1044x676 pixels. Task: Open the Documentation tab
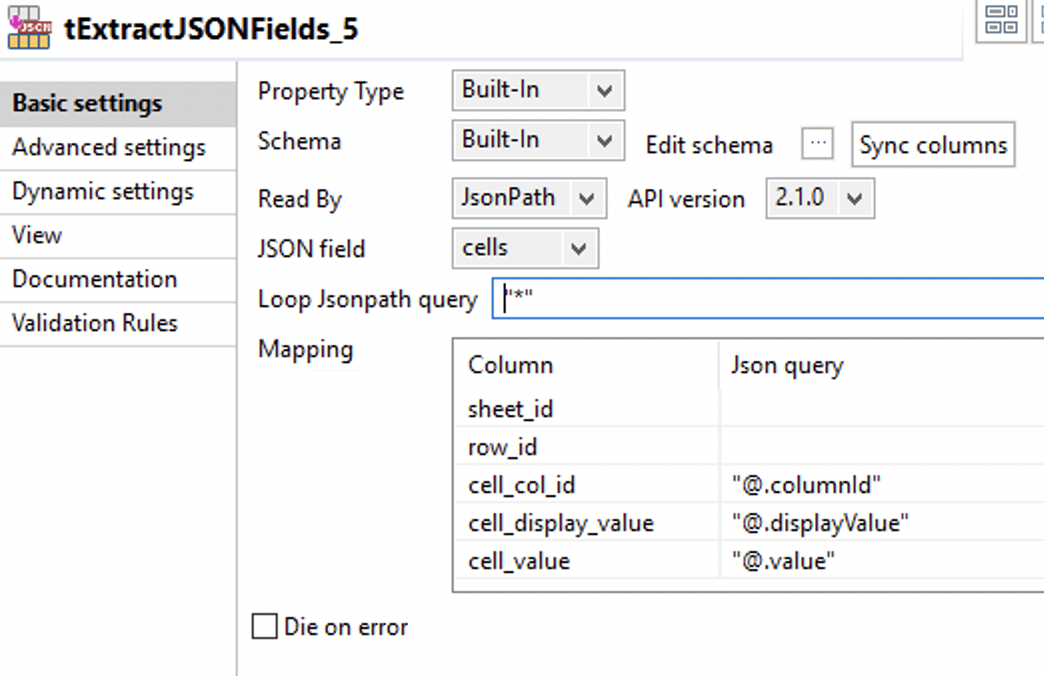[94, 280]
